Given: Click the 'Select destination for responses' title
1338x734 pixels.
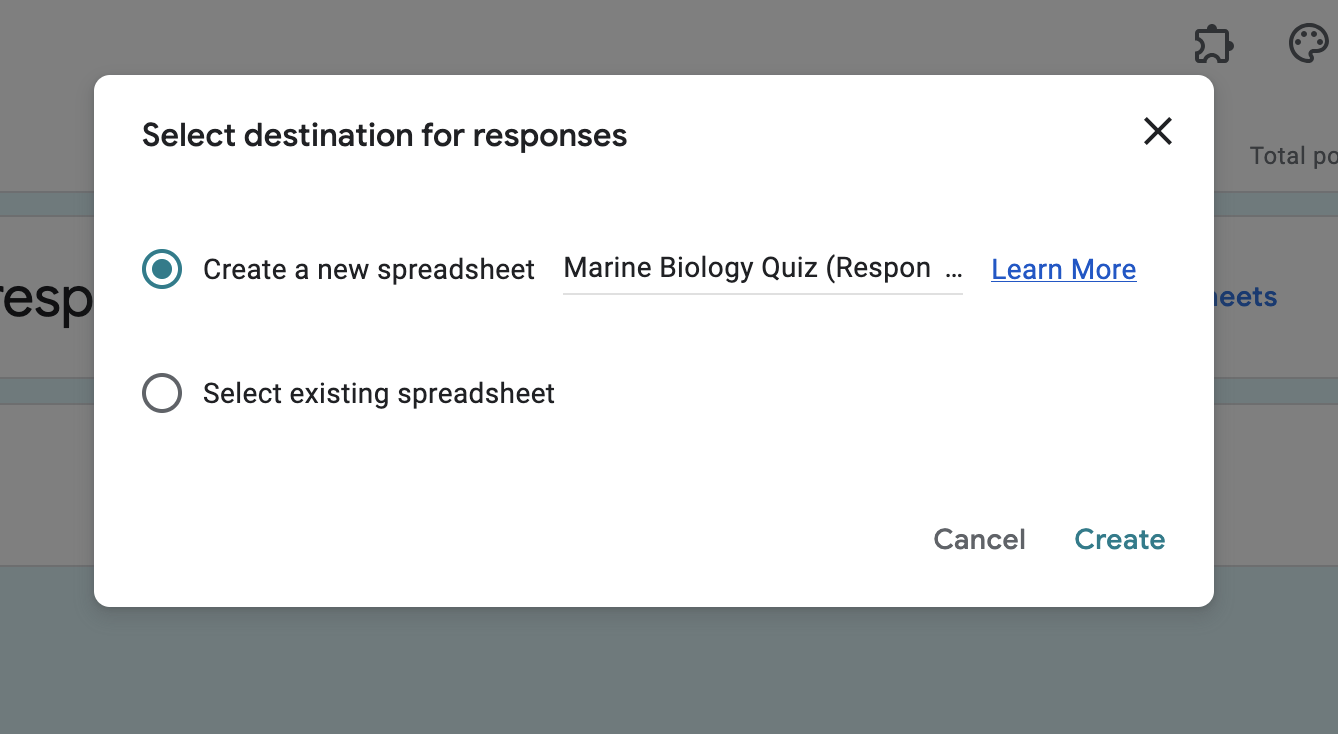Looking at the screenshot, I should pos(384,135).
